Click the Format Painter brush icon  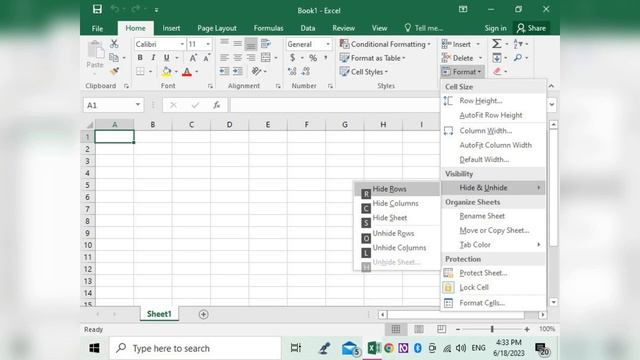114,71
